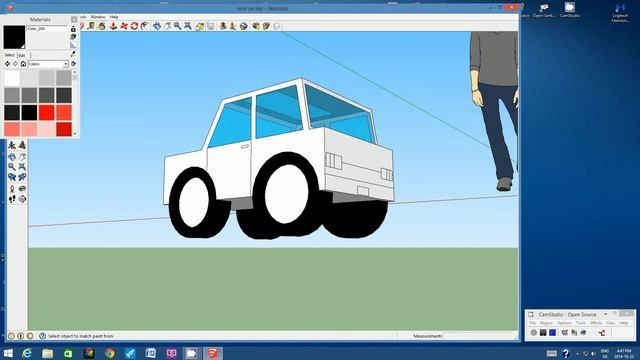Viewport: 640px width, 360px height.
Task: Click the current black material preview
Action: [14, 37]
